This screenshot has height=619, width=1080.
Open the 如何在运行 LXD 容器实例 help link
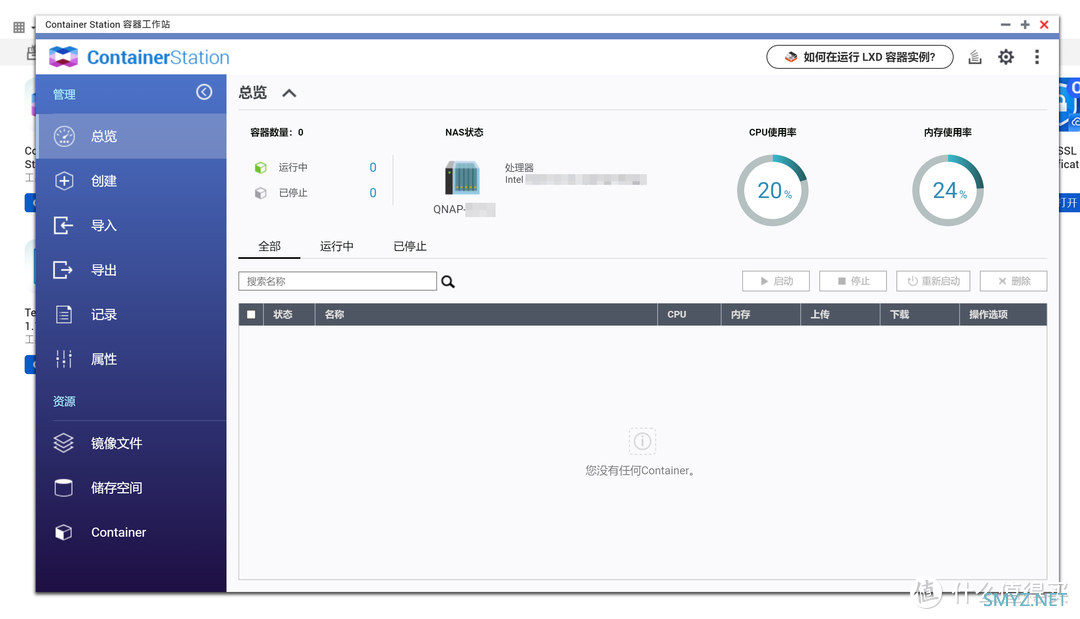[860, 57]
